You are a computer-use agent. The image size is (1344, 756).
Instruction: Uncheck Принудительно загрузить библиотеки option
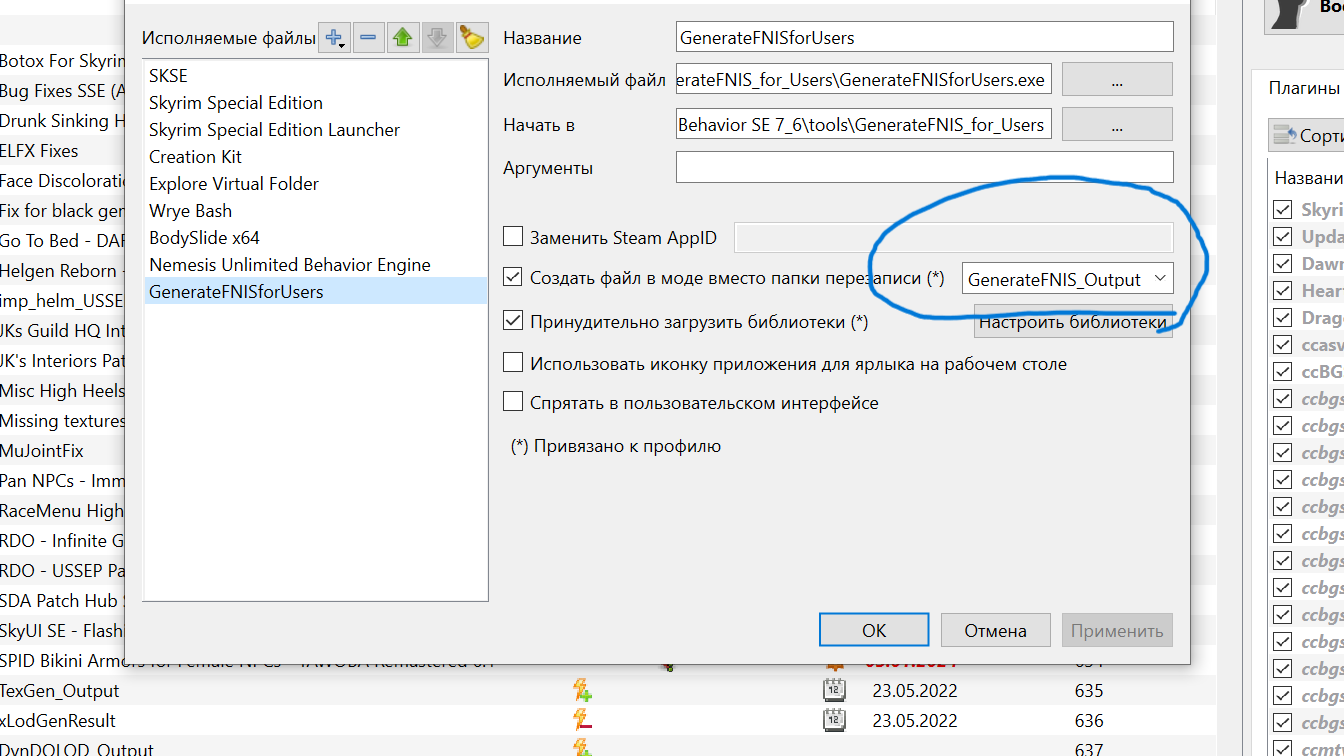click(513, 321)
